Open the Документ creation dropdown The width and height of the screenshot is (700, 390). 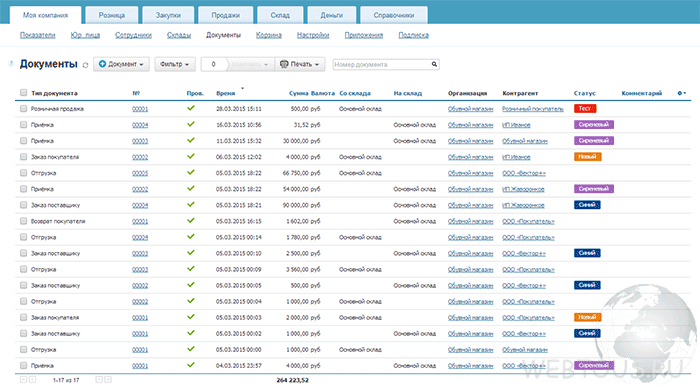tap(121, 64)
